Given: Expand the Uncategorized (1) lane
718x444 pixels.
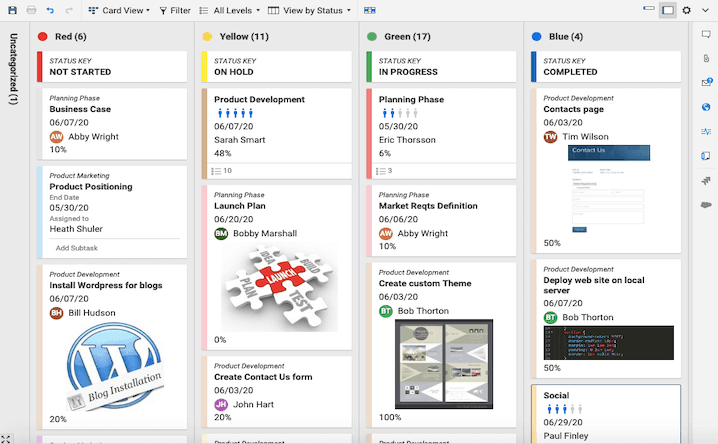Looking at the screenshot, I should pos(13,69).
